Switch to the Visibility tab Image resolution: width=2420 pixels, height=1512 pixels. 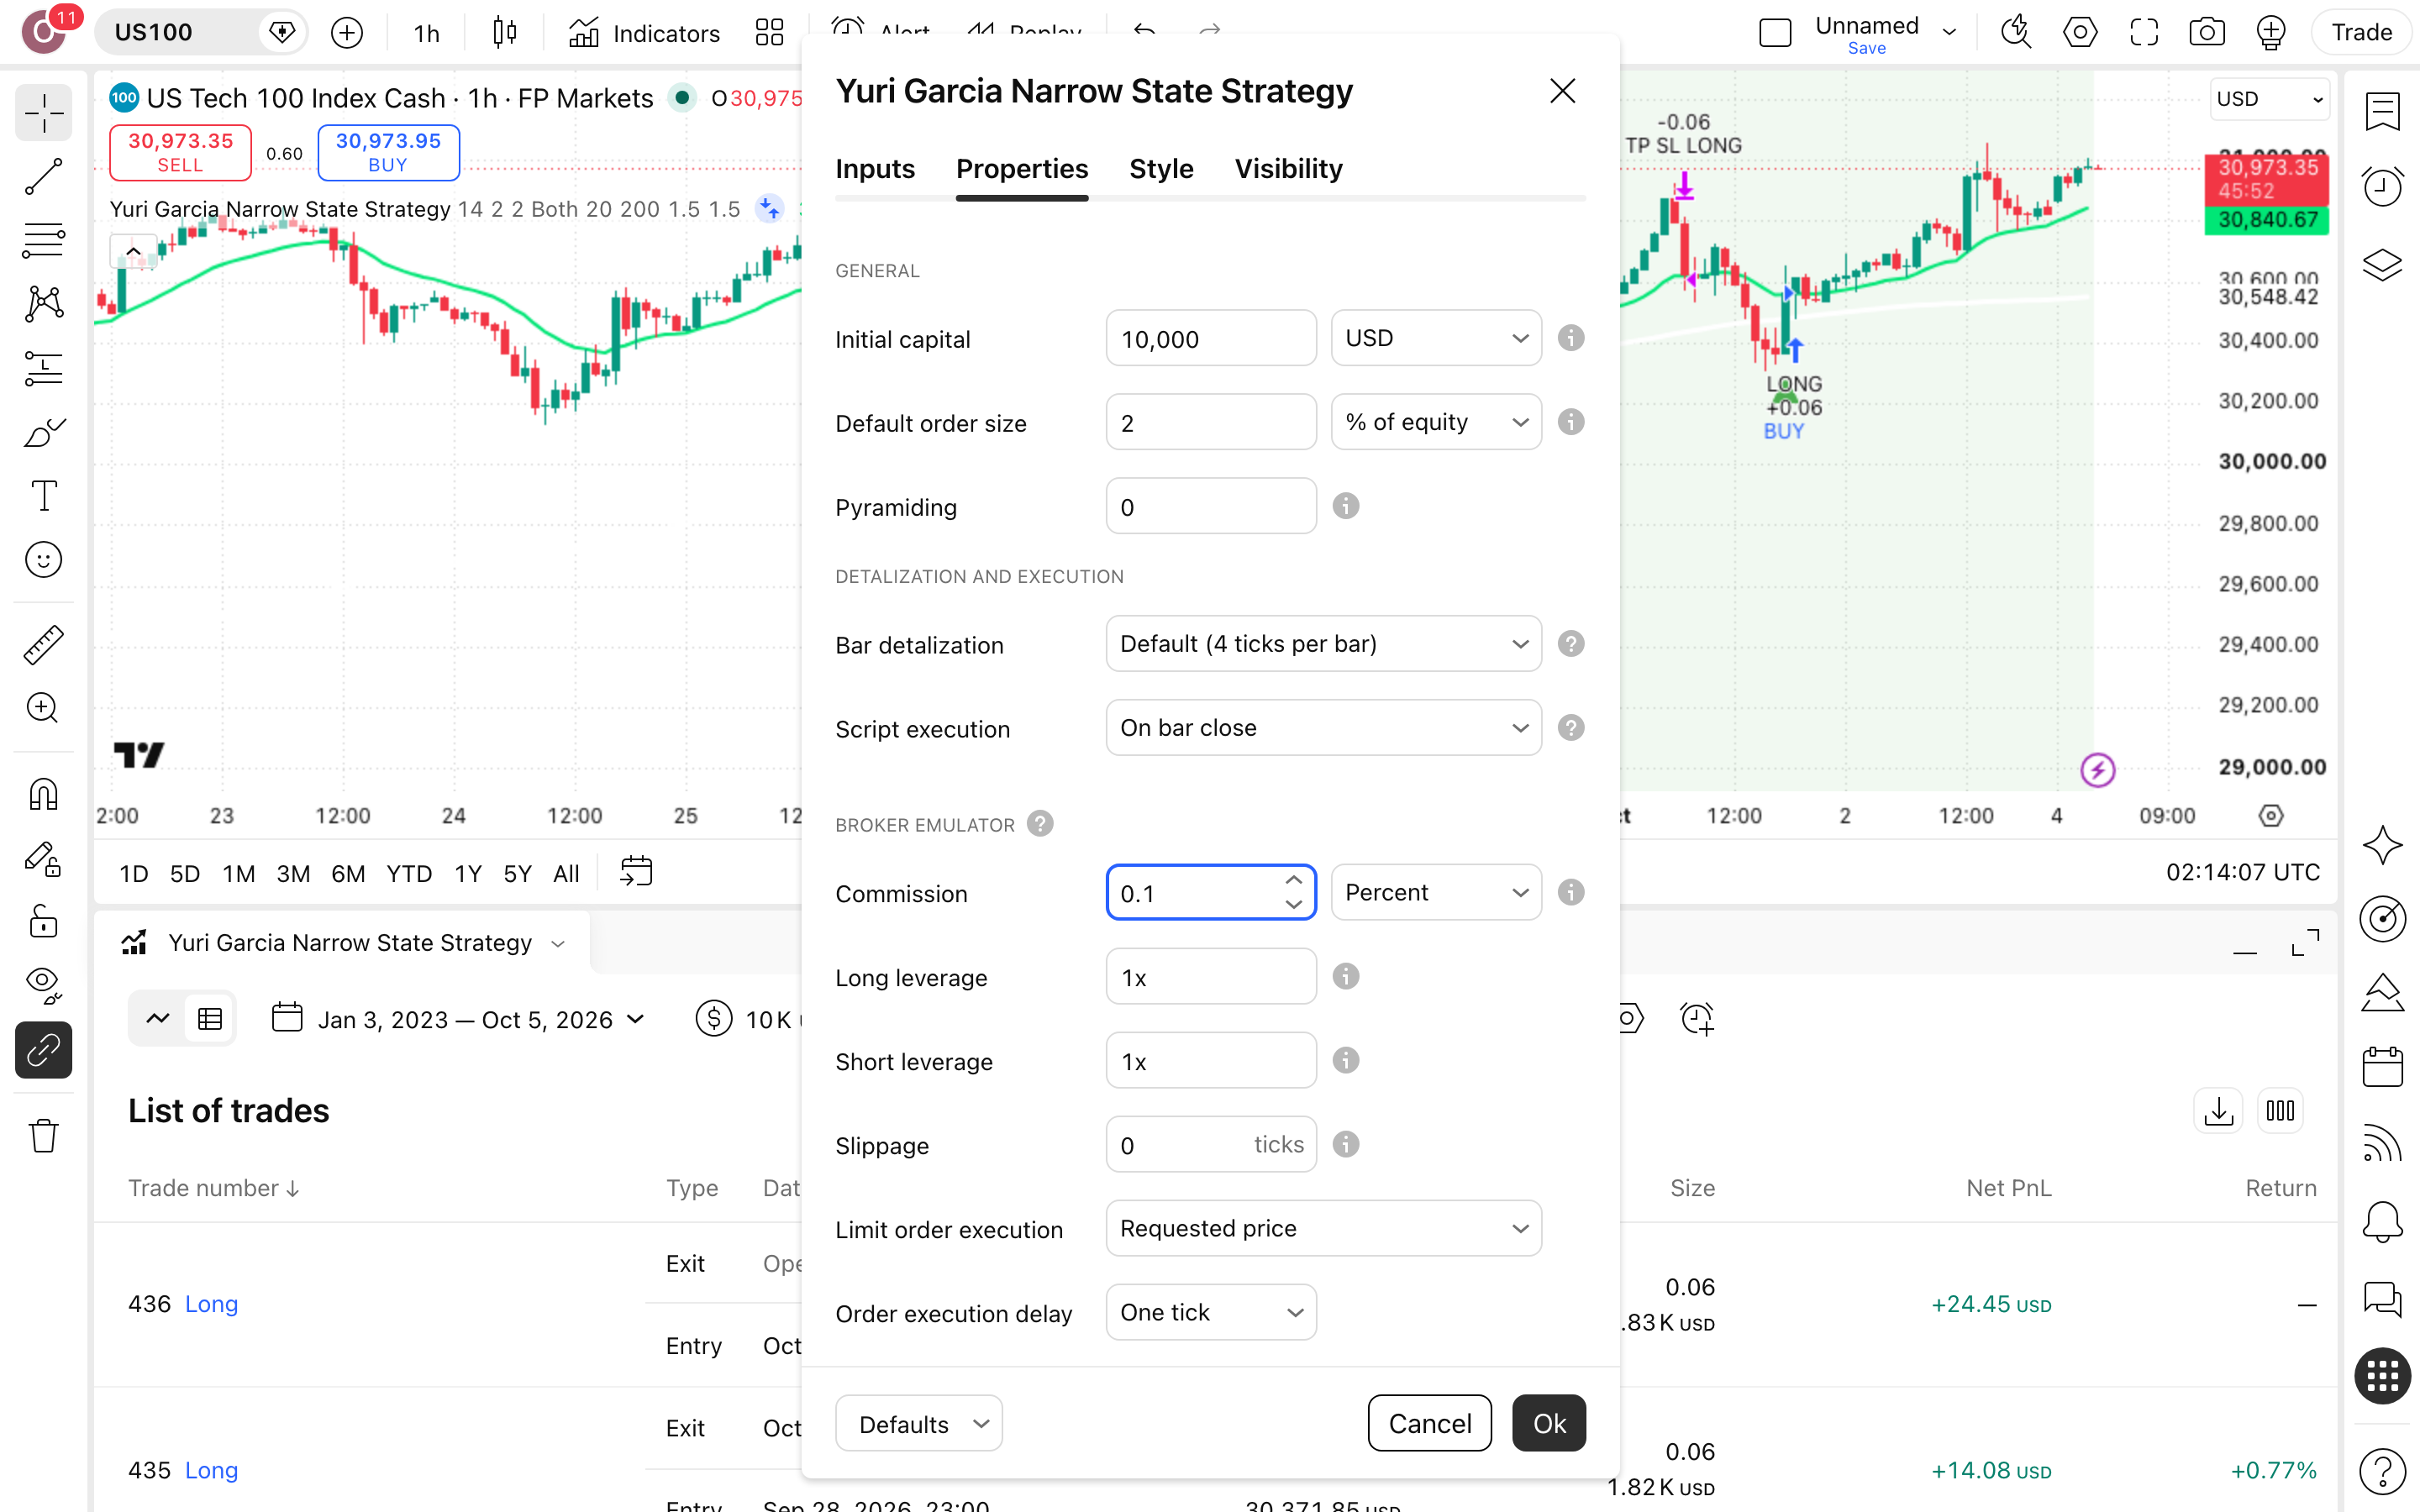click(1288, 169)
